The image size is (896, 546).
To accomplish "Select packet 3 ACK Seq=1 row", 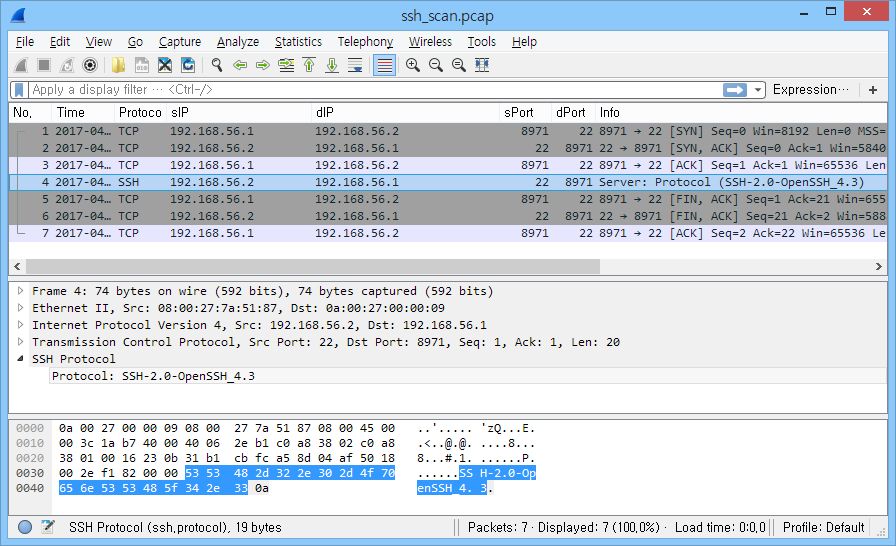I will point(448,165).
